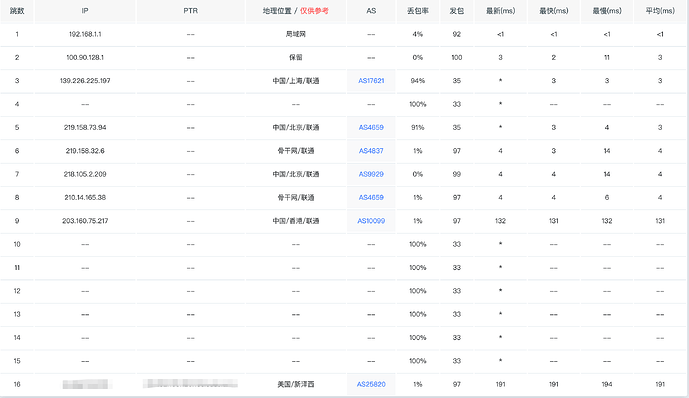This screenshot has width=689, height=398.
Task: Click the 保留 location cell
Action: (296, 58)
